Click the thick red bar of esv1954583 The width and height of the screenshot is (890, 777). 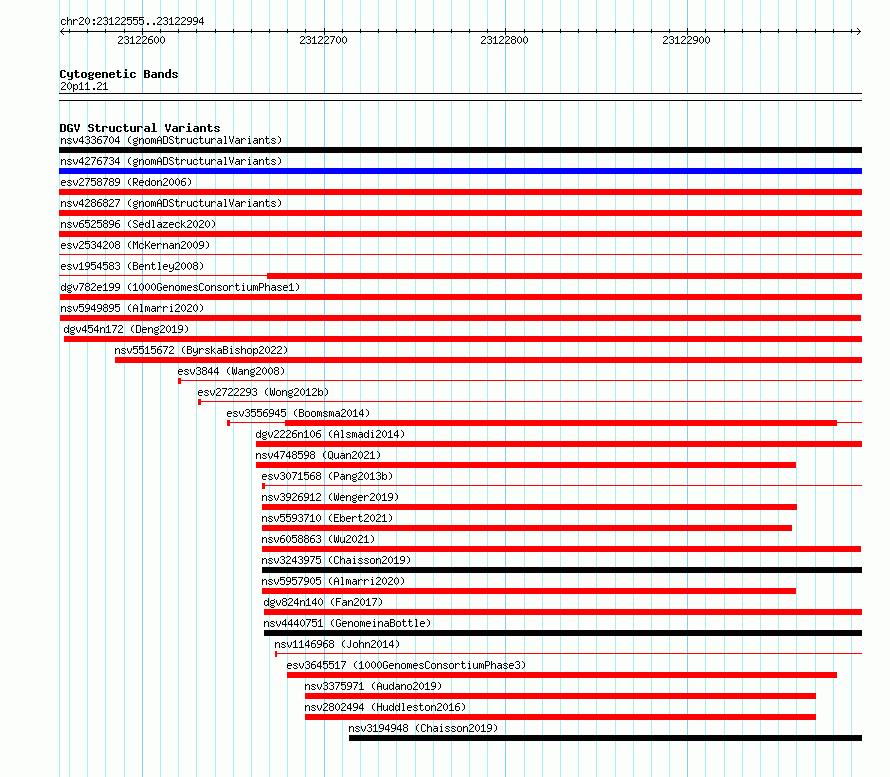[x=565, y=276]
